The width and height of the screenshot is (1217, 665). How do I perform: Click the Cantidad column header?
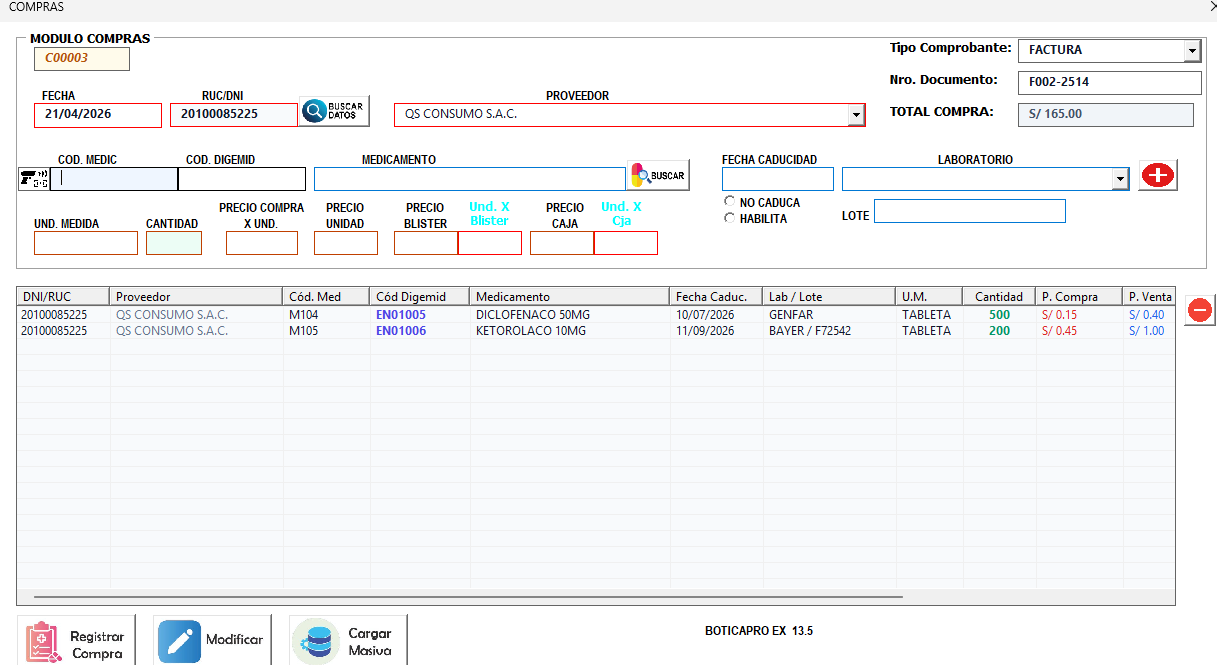(999, 297)
